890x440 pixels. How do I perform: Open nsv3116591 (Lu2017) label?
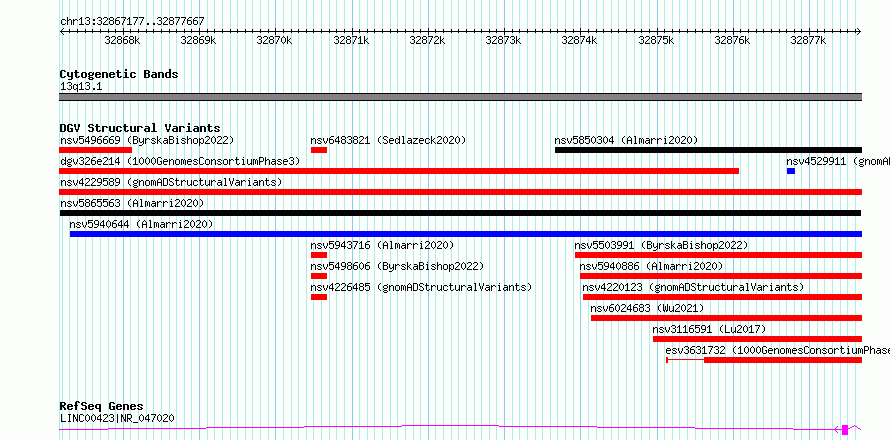(x=710, y=329)
